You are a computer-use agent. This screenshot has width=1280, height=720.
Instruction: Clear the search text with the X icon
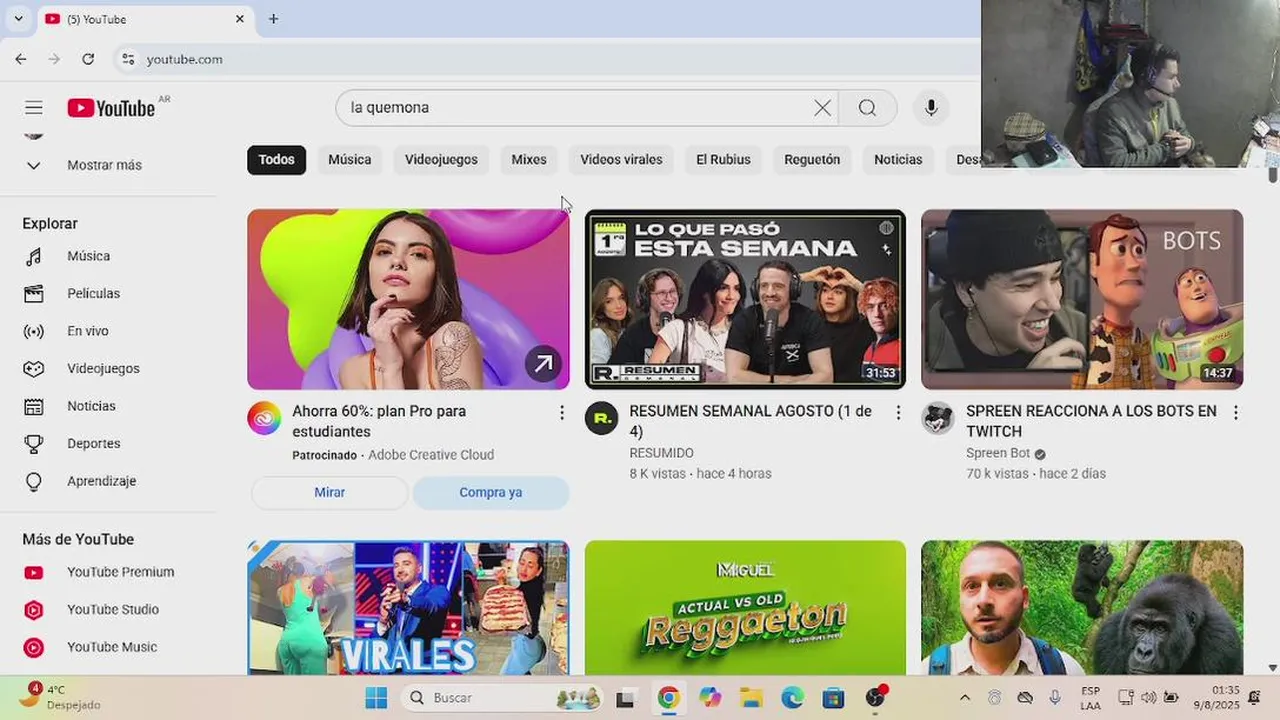click(x=822, y=108)
